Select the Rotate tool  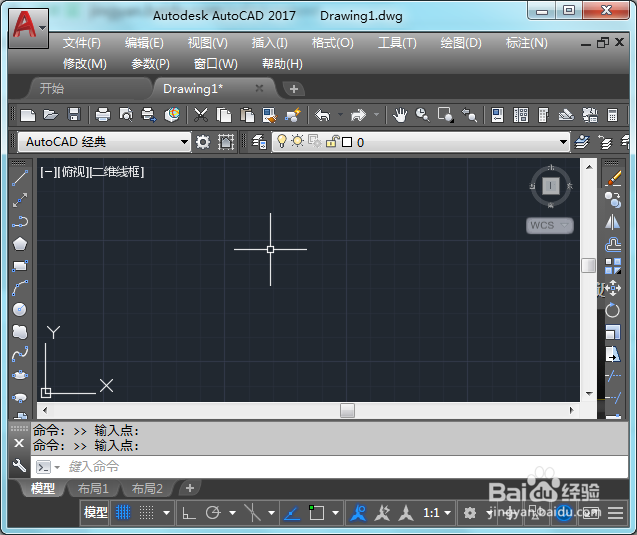click(613, 310)
